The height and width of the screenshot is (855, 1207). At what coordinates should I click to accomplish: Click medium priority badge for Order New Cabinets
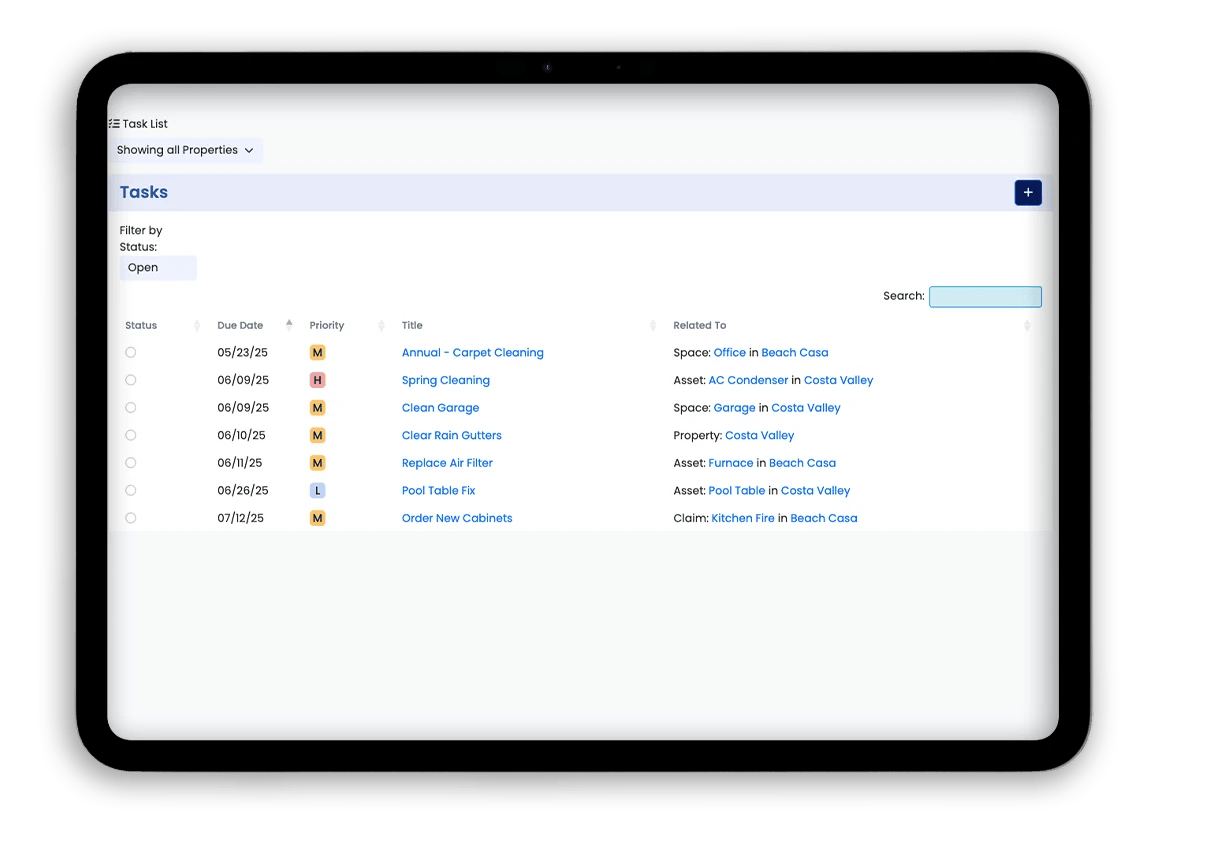pyautogui.click(x=318, y=518)
